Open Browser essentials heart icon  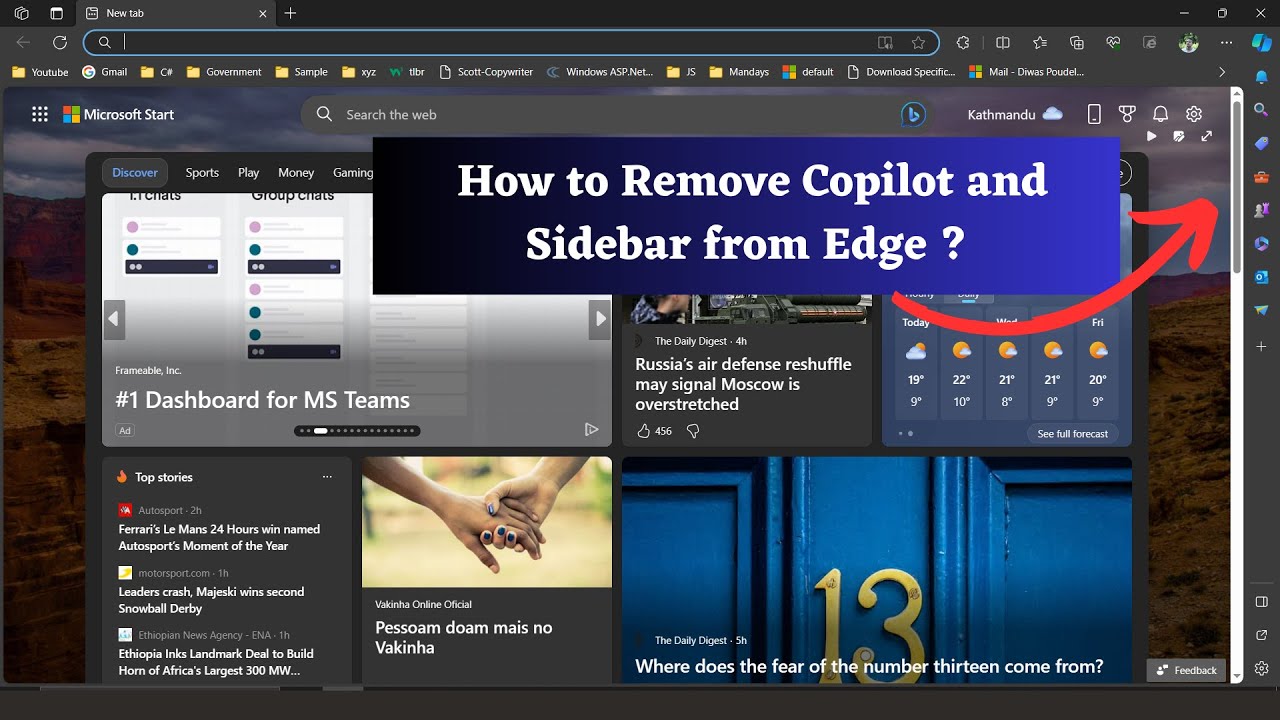click(1113, 42)
